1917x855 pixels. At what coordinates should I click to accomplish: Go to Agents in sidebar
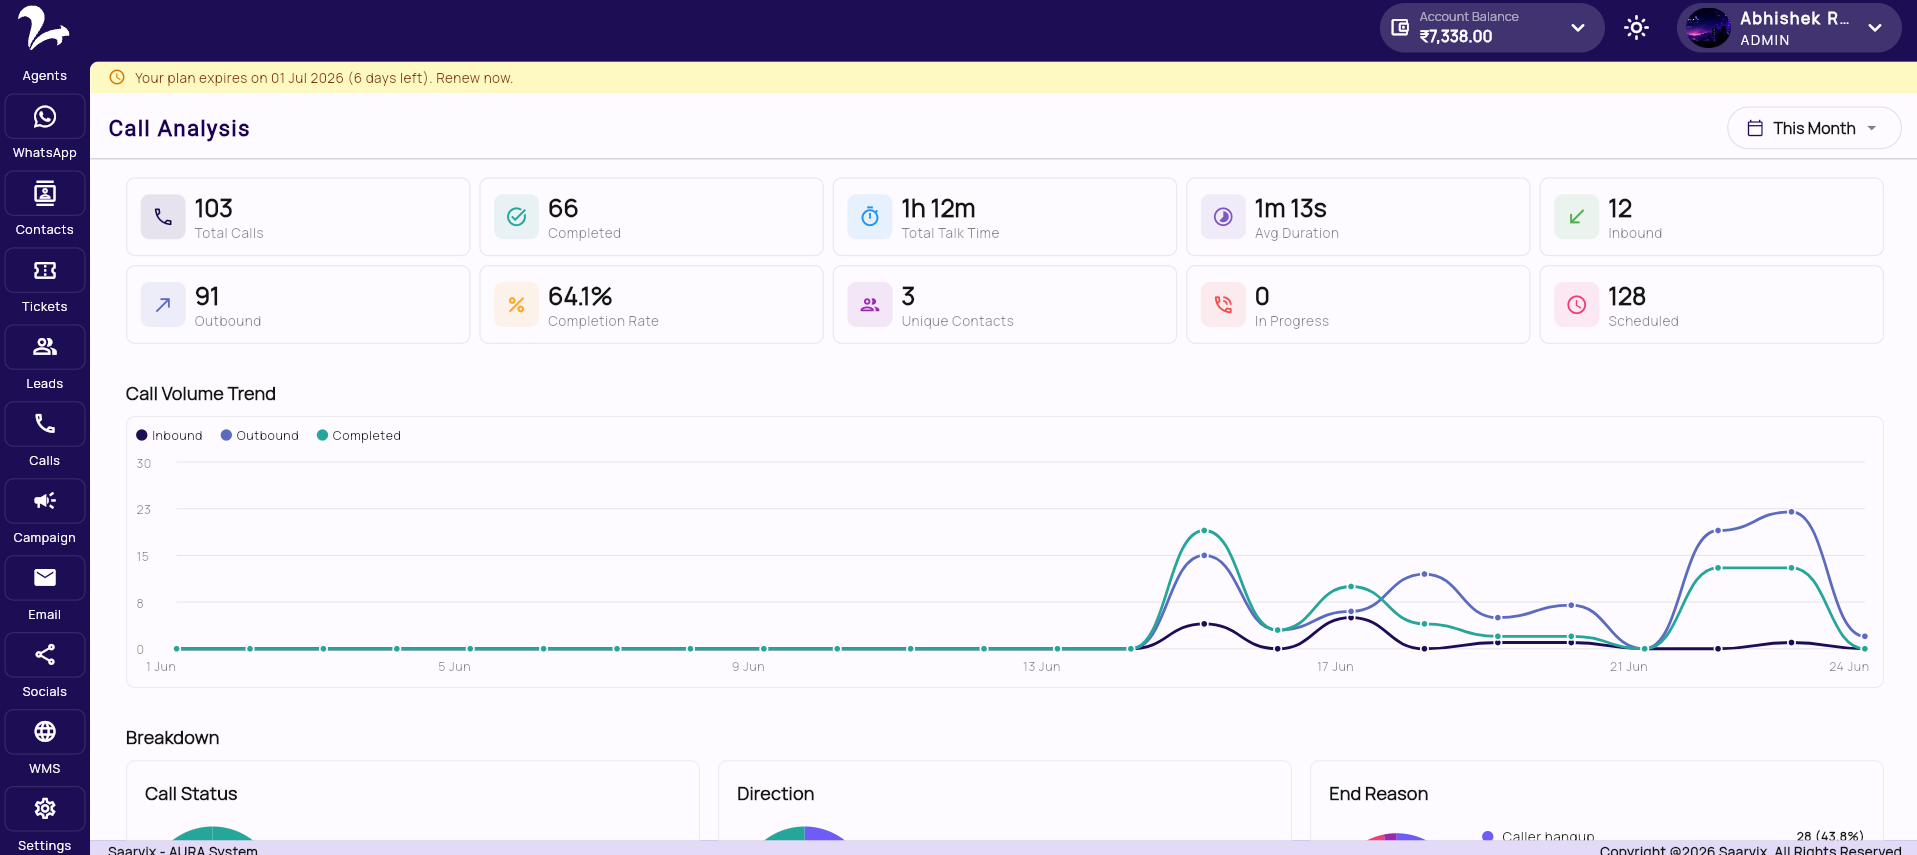tap(45, 76)
